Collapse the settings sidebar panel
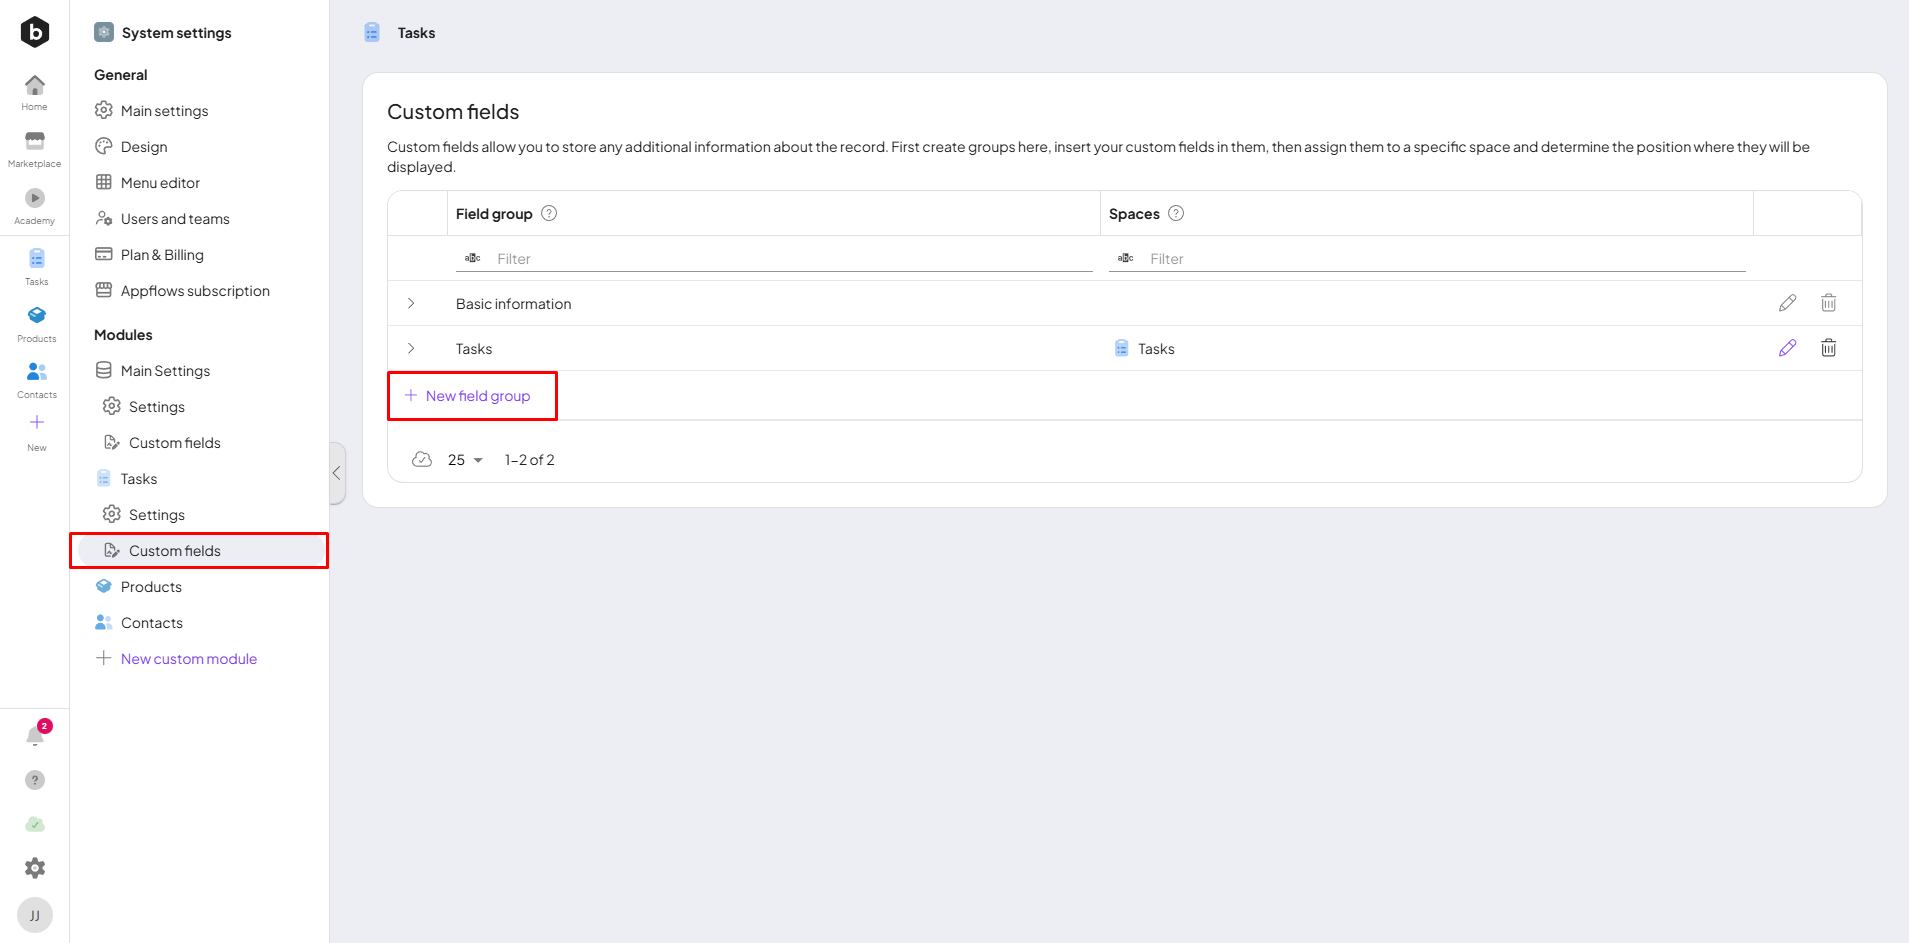The width and height of the screenshot is (1909, 943). [x=337, y=473]
